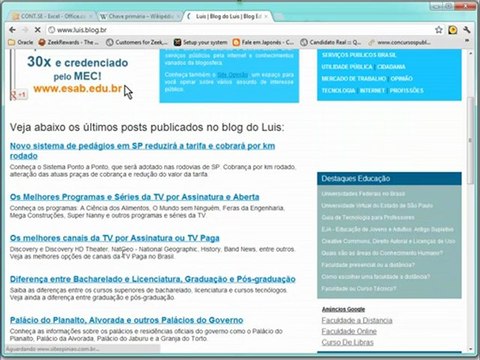
Task: Go back using the browser back arrow
Action: (13, 30)
